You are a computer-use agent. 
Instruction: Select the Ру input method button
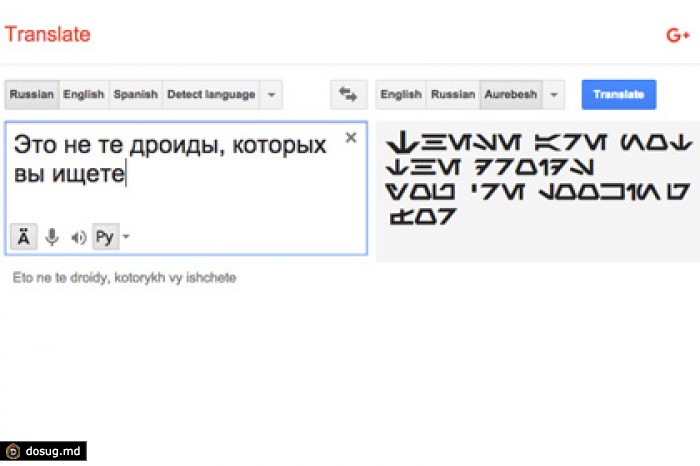(105, 237)
